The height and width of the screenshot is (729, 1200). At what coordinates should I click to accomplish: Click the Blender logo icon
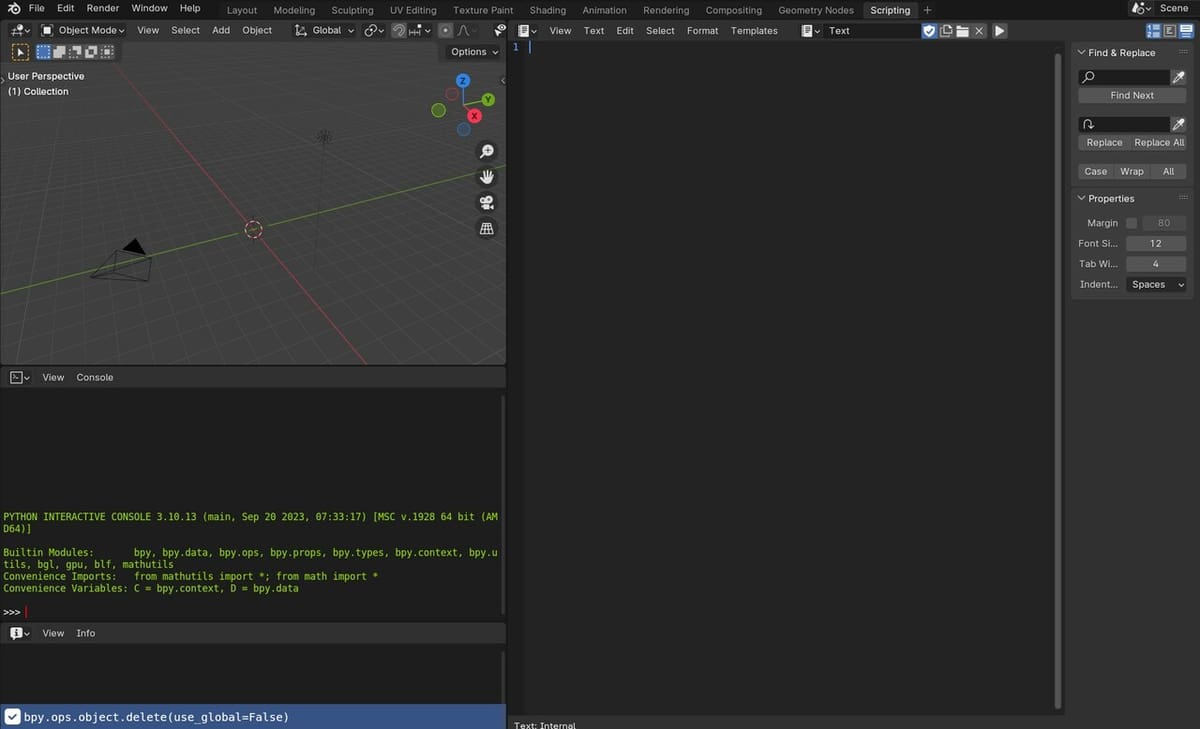(x=14, y=8)
